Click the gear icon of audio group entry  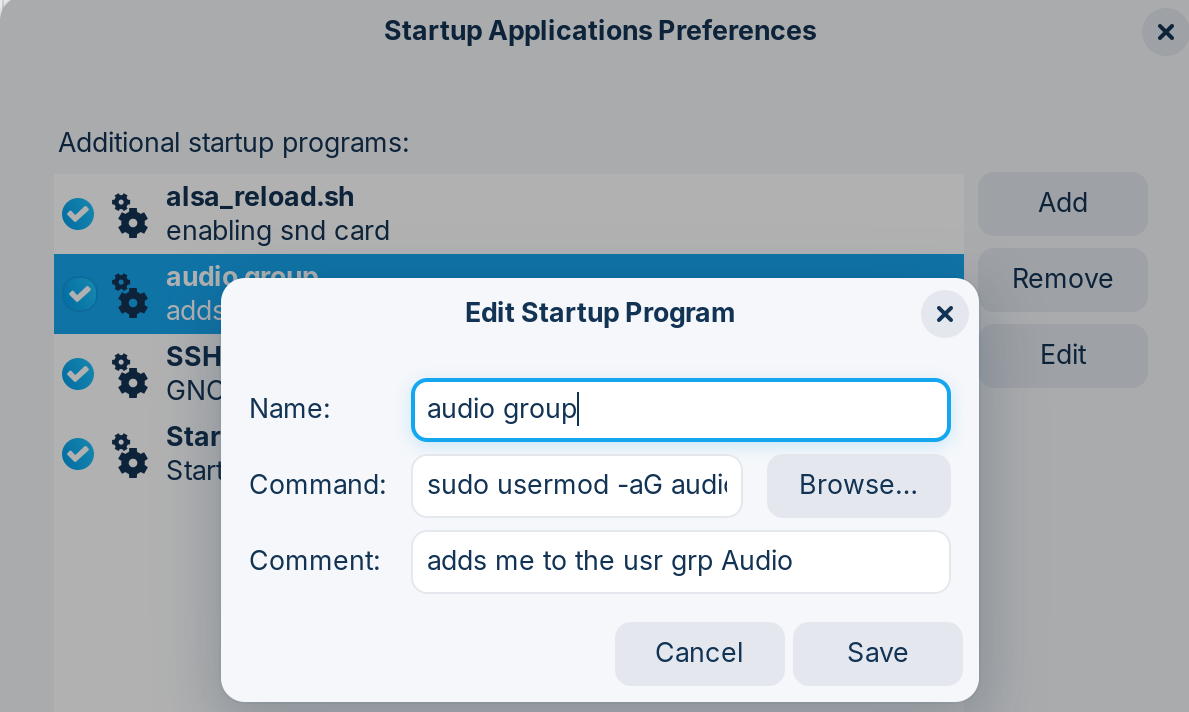pyautogui.click(x=130, y=295)
